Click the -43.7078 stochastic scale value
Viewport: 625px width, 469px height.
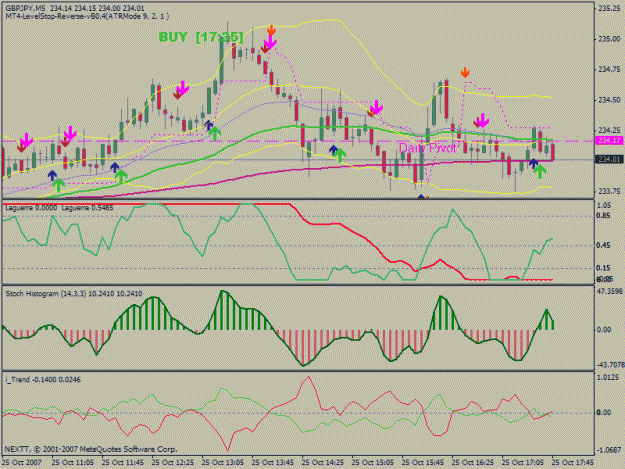point(610,365)
